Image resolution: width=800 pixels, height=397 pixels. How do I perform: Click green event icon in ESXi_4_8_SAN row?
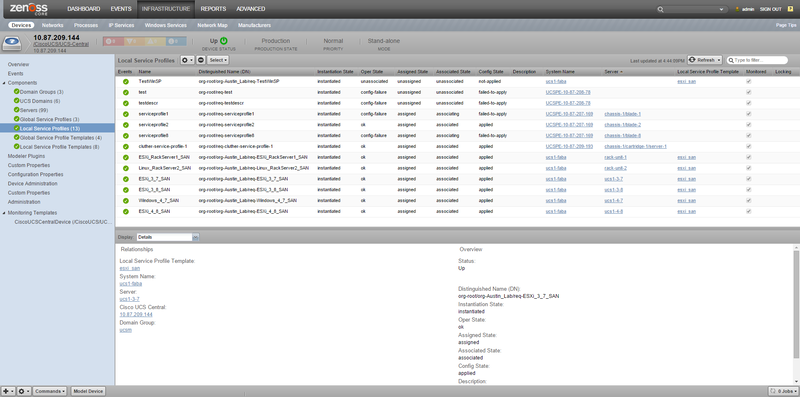click(126, 211)
